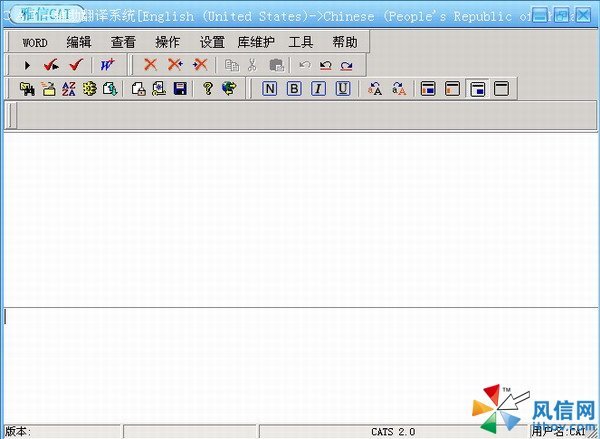
Task: Click the document with padlock icon
Action: click(x=138, y=89)
